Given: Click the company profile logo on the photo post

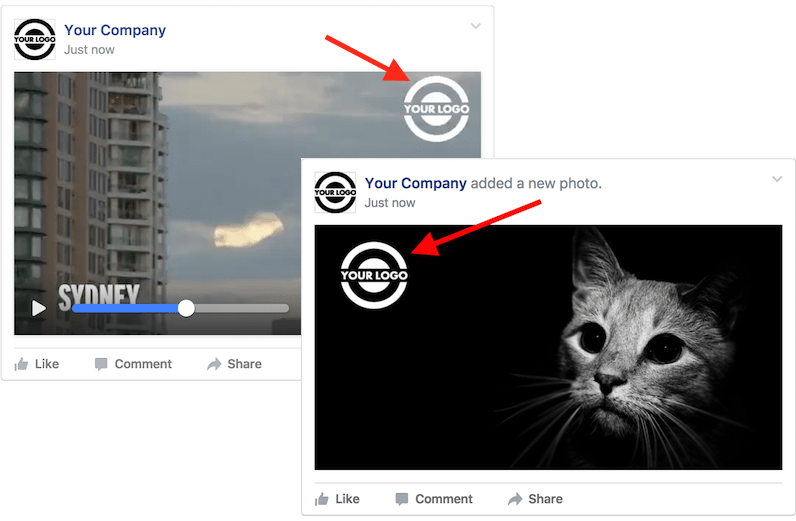Looking at the screenshot, I should point(335,192).
